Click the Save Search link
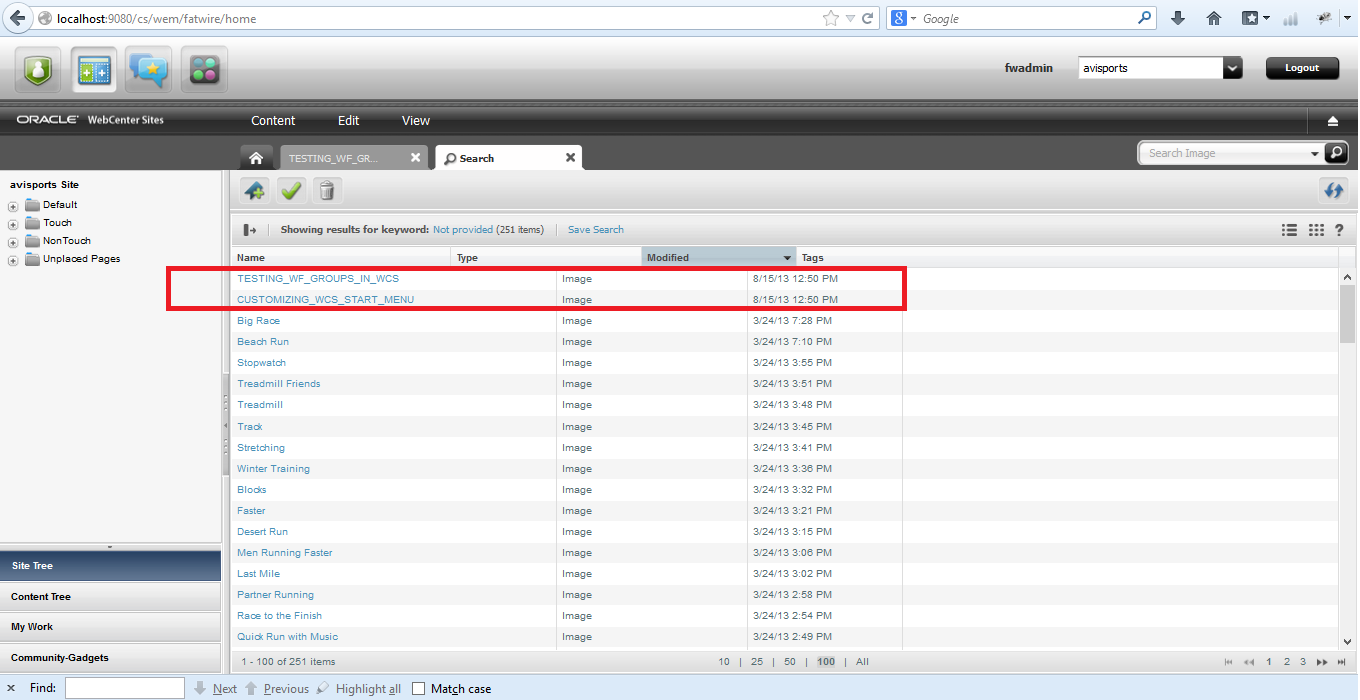 pos(595,229)
